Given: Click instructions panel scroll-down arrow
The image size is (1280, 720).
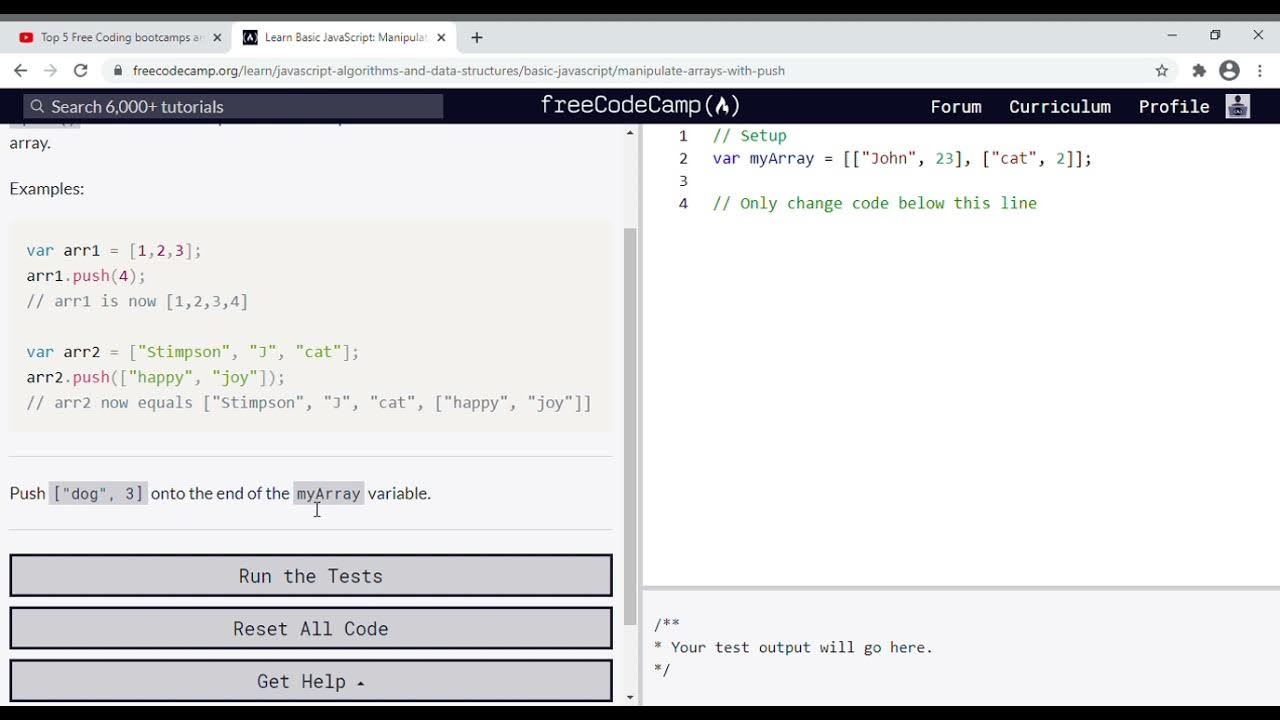Looking at the screenshot, I should coord(630,697).
